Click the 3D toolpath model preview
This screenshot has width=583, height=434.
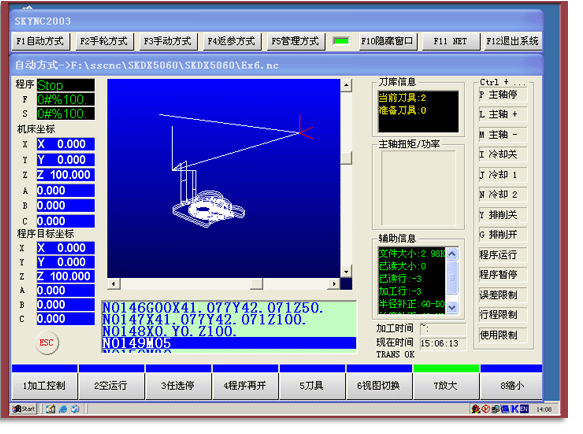pyautogui.click(x=223, y=178)
